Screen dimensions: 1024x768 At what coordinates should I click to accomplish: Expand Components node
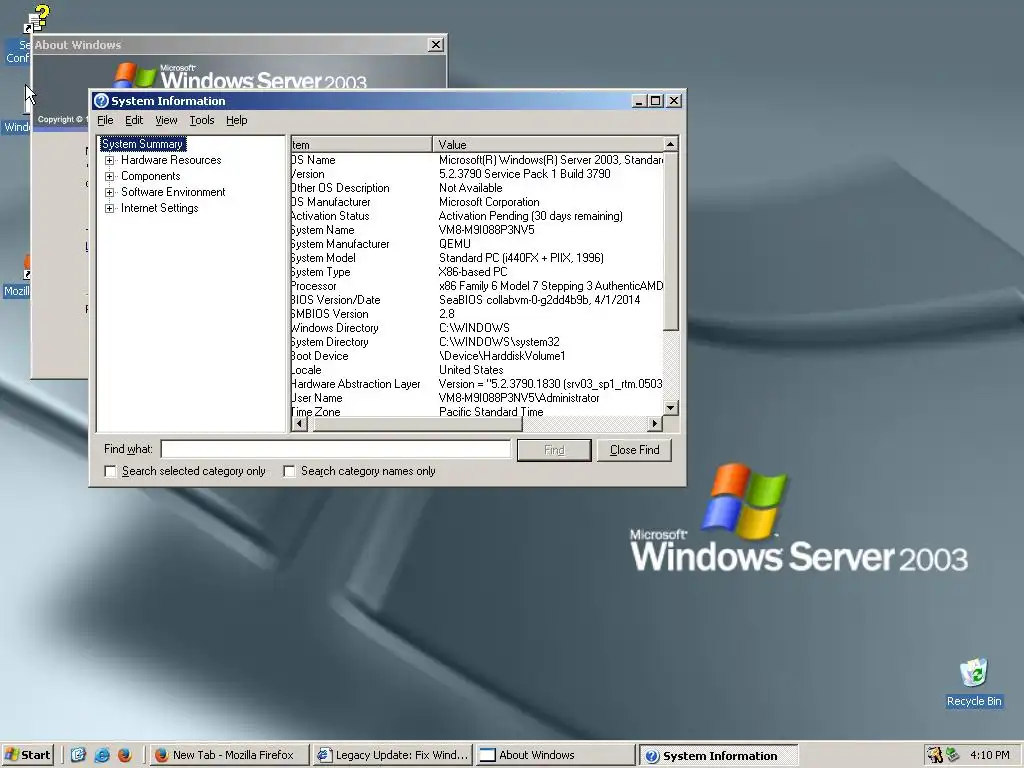pos(110,176)
